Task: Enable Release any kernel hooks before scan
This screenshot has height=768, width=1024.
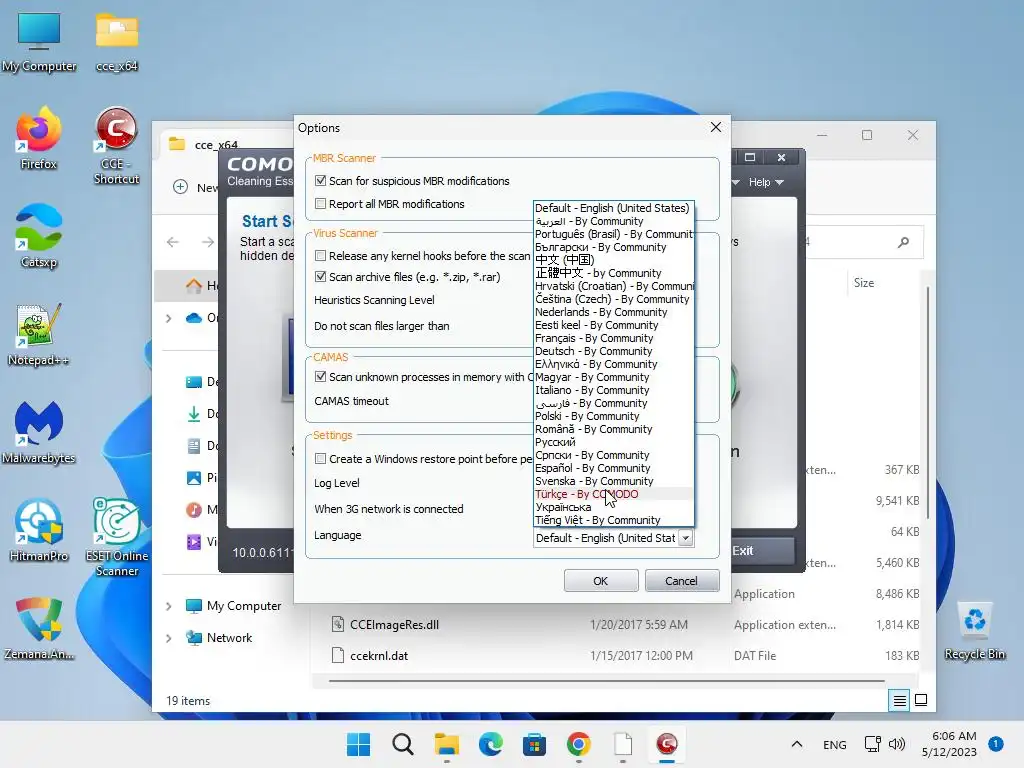Action: click(x=320, y=255)
